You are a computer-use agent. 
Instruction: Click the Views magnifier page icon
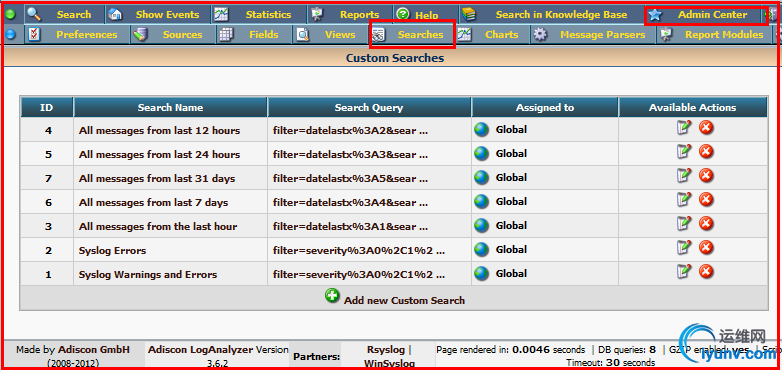click(303, 35)
